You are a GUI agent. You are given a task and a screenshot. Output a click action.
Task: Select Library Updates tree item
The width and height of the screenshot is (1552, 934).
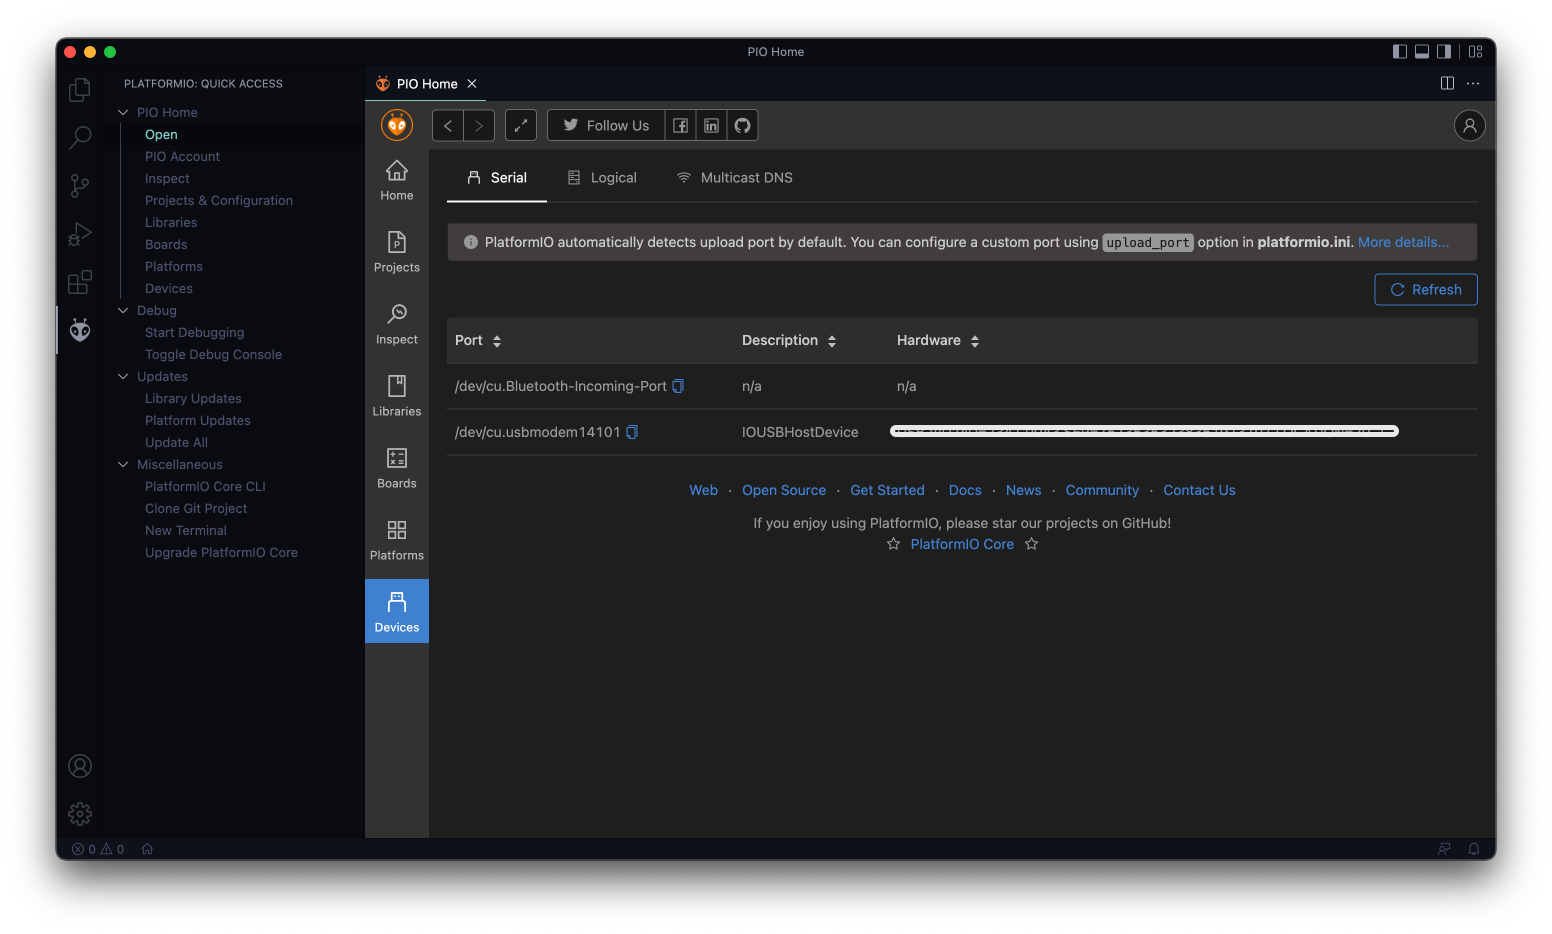[193, 398]
